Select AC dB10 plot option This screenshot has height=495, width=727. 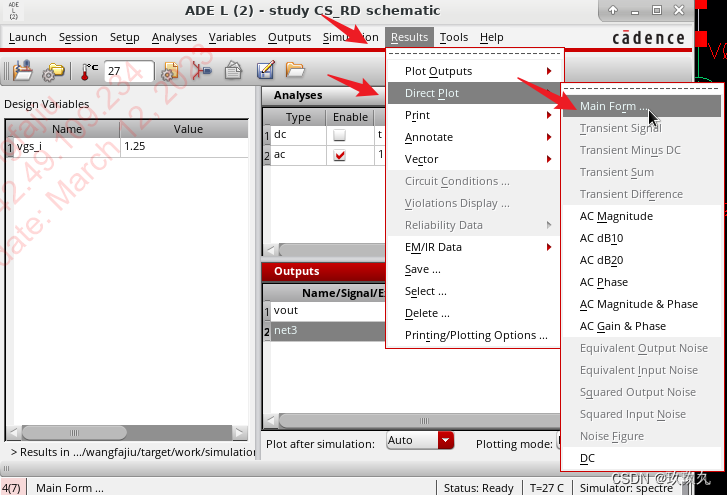(642, 238)
